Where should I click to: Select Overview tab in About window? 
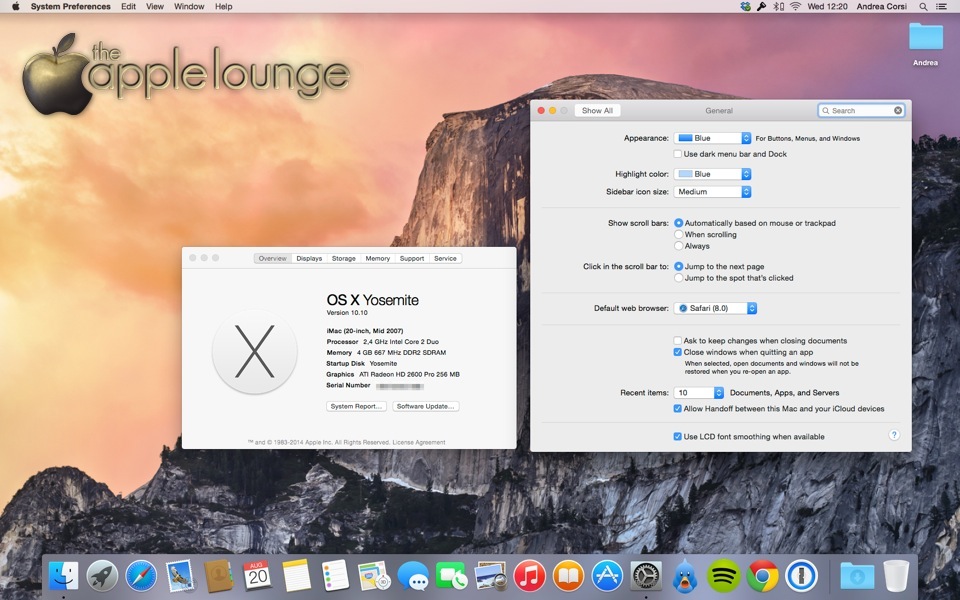click(272, 258)
